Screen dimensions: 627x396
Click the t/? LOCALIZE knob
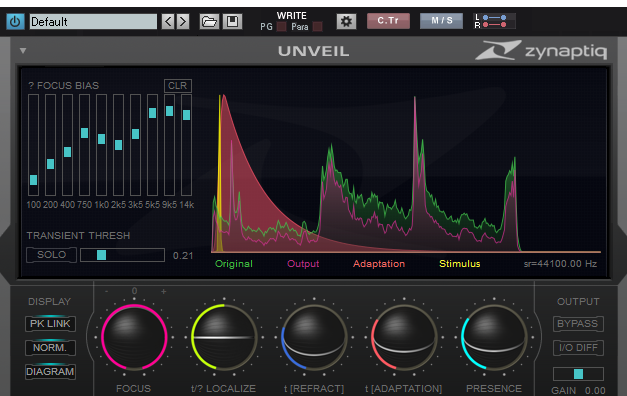(224, 337)
